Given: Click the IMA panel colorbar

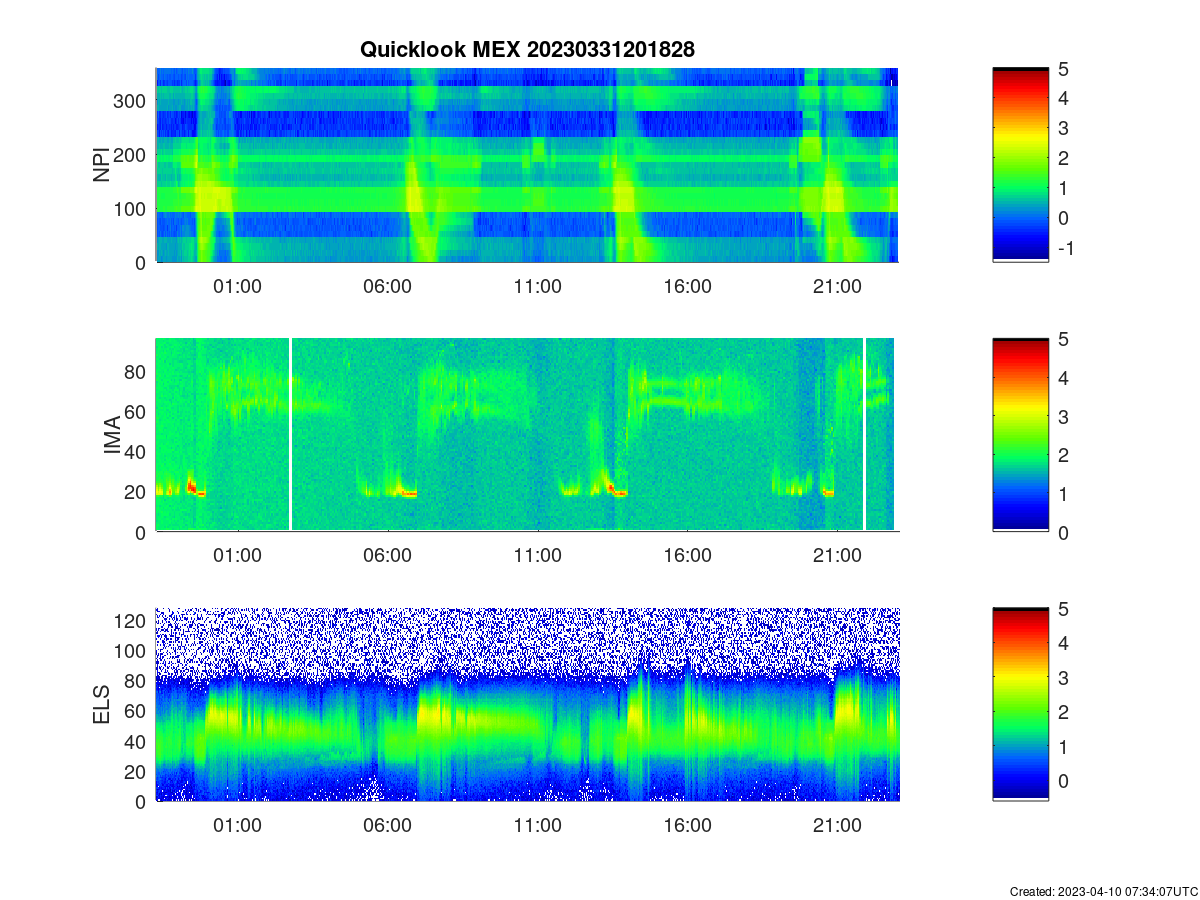Looking at the screenshot, I should pos(1021,435).
